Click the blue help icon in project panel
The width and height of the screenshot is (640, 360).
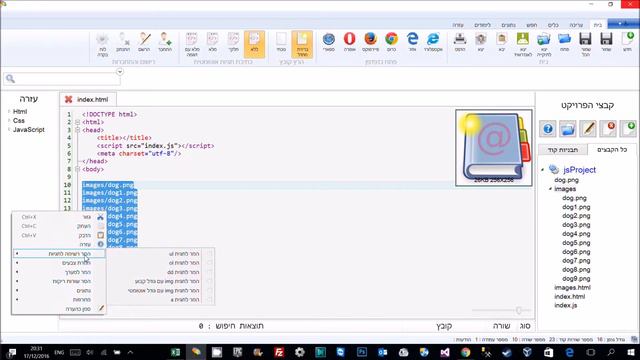tap(548, 129)
